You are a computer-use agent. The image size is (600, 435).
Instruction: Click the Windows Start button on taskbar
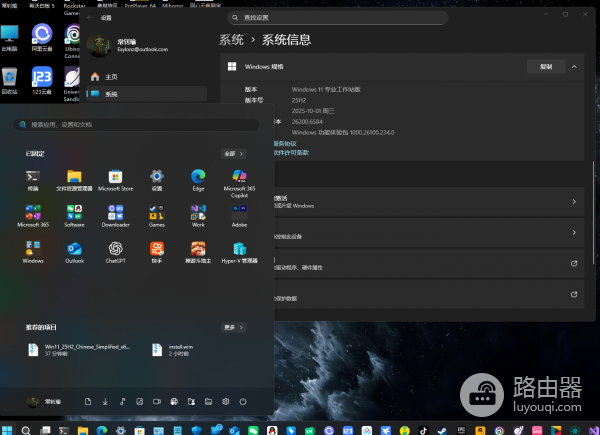[x=7, y=430]
